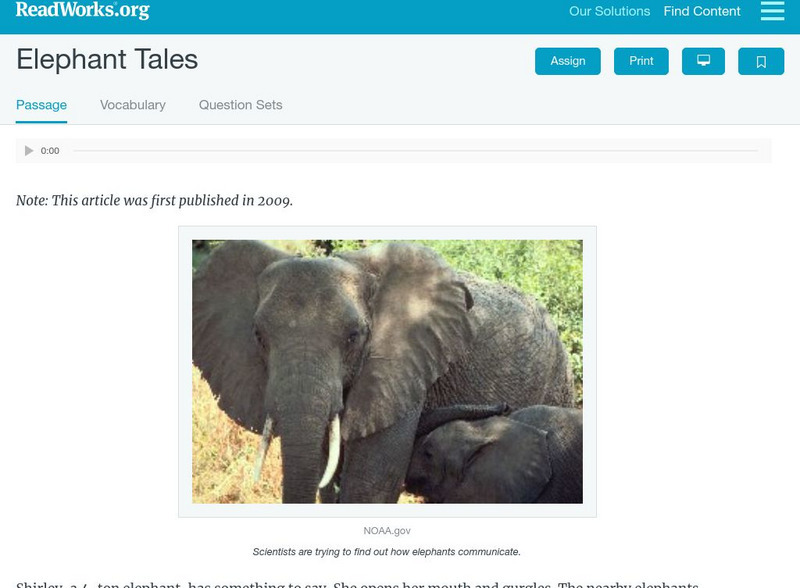
Task: Select the Passage tab
Action: pos(41,105)
